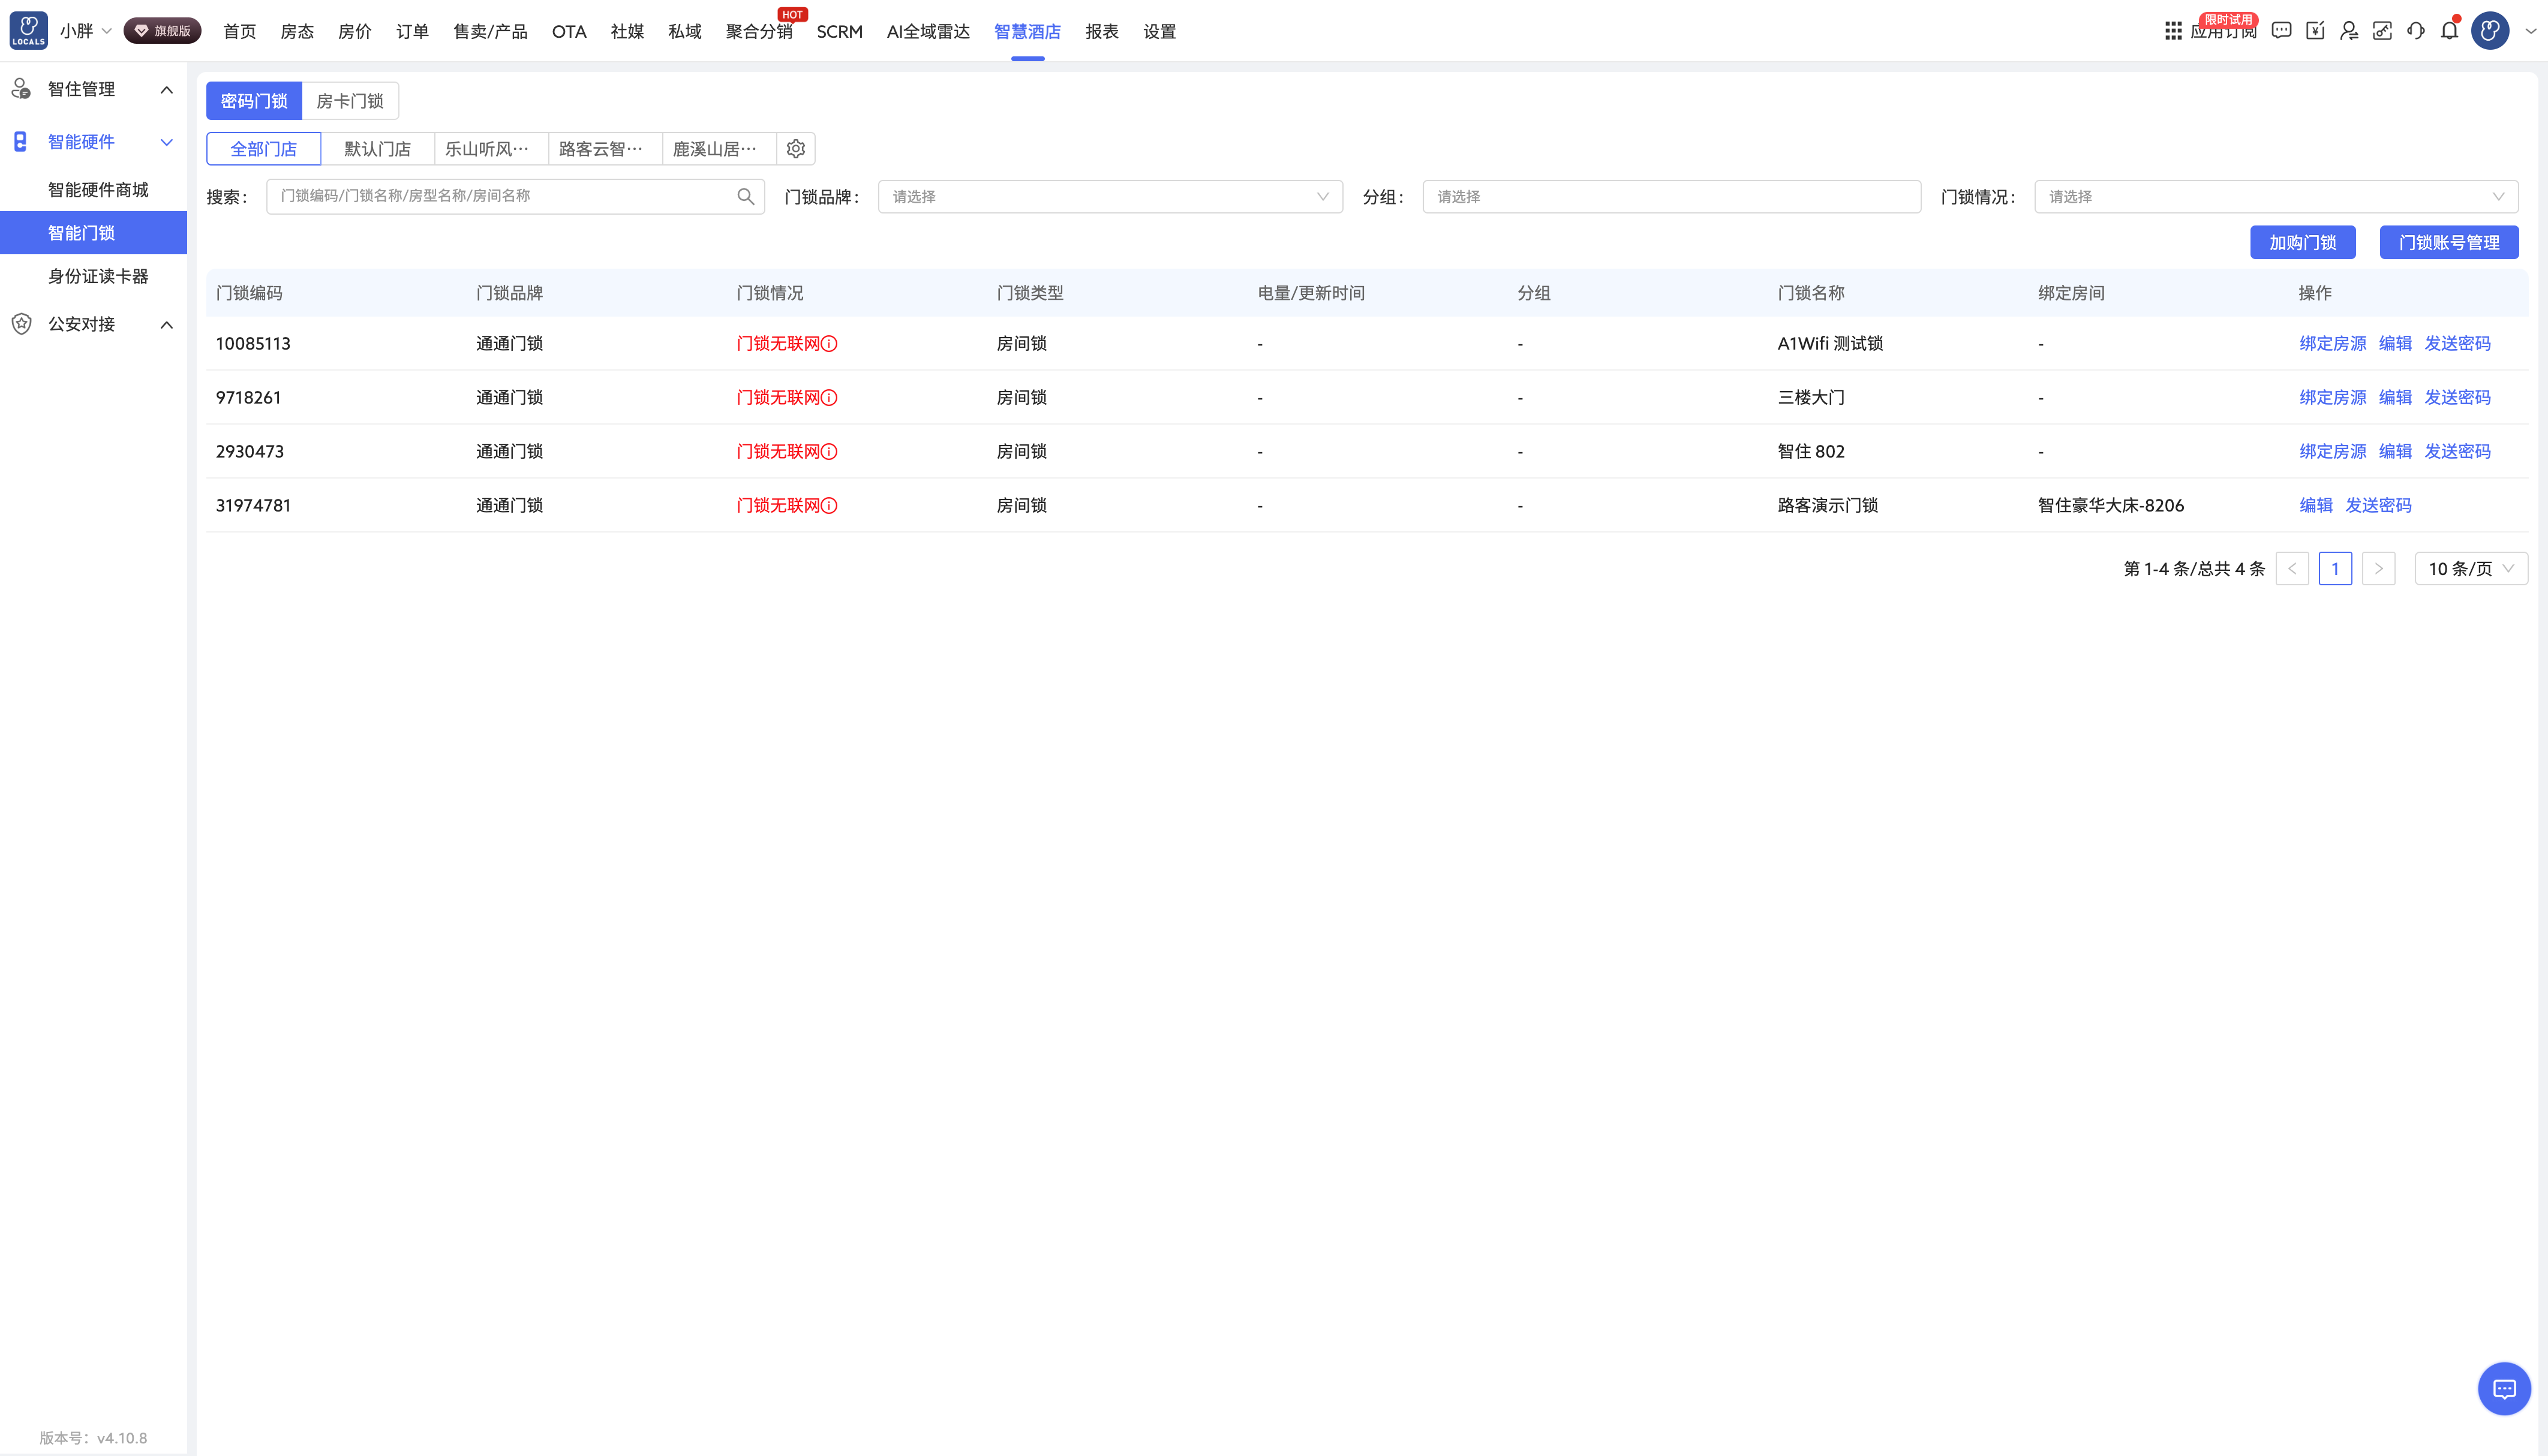
Task: Collapse the 智能硬件 sidebar section
Action: 167,142
